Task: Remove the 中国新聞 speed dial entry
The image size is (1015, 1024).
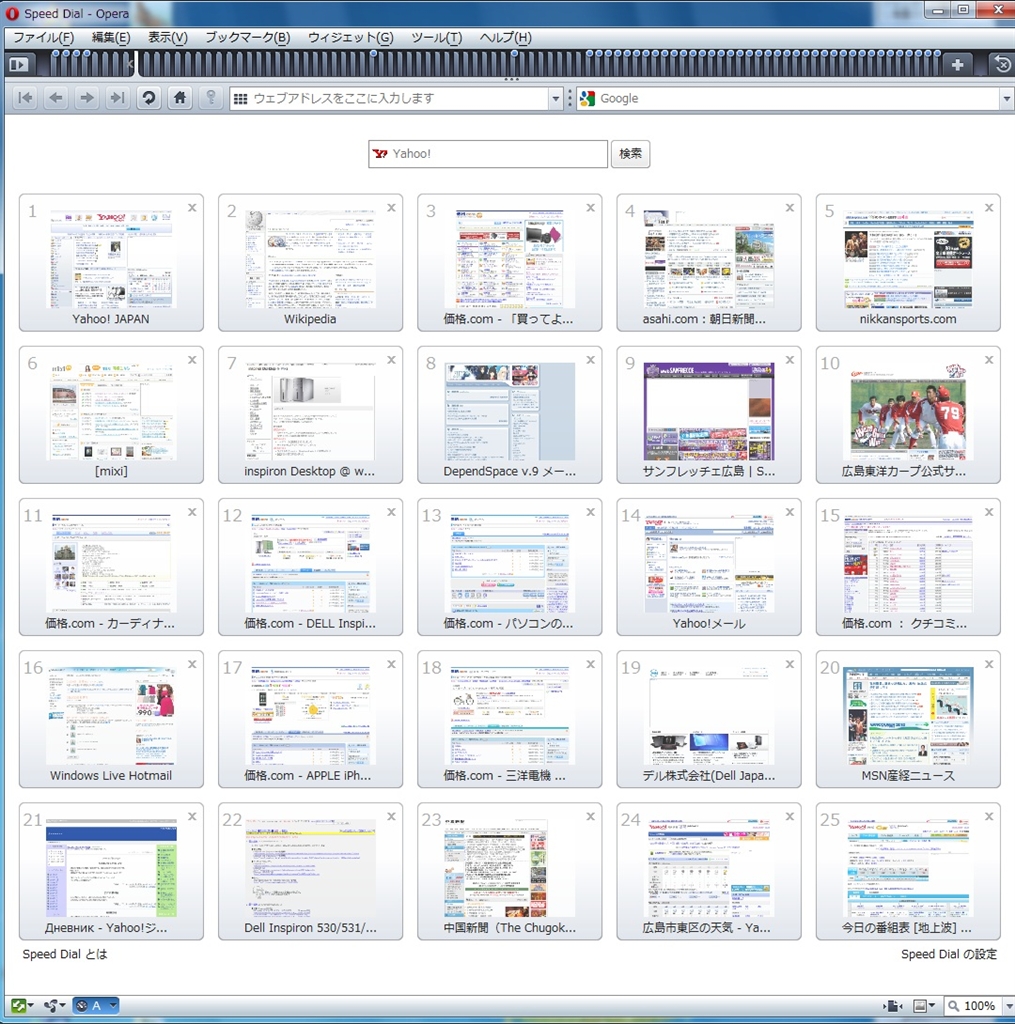Action: 590,816
